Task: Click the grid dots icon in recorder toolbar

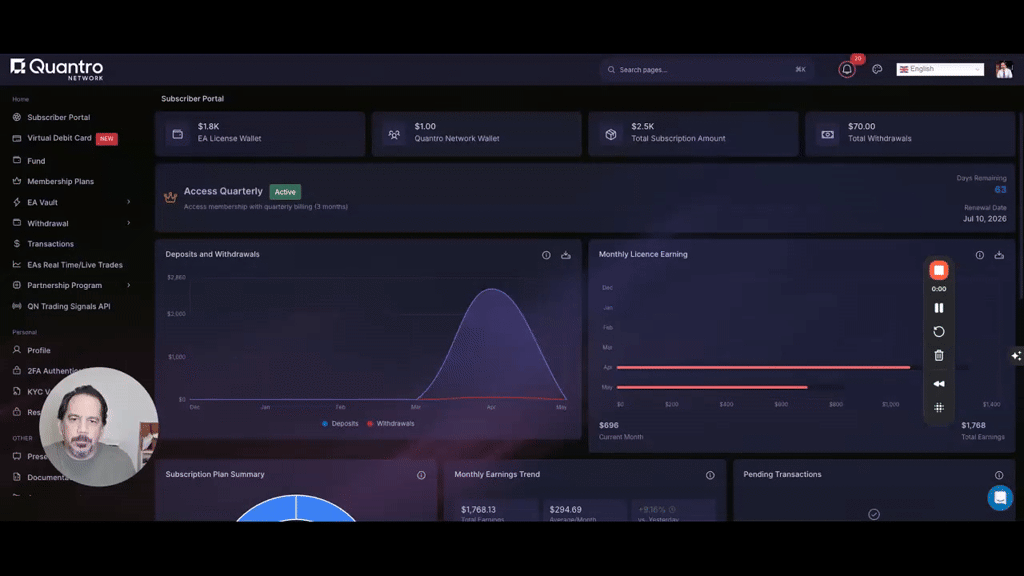Action: 938,408
